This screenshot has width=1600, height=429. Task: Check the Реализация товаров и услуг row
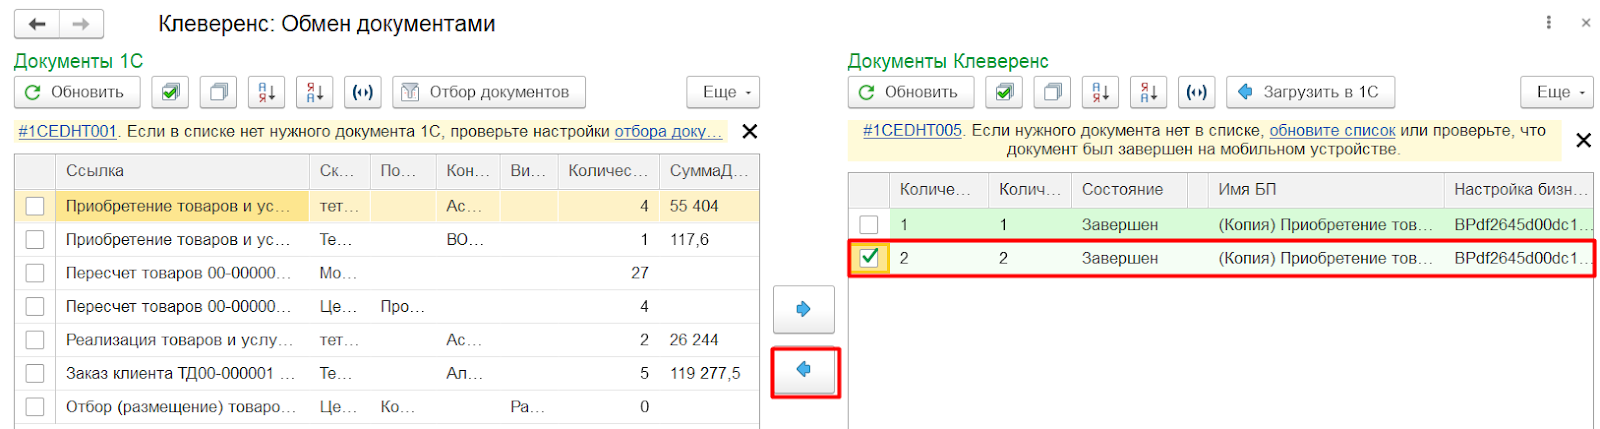tap(35, 340)
